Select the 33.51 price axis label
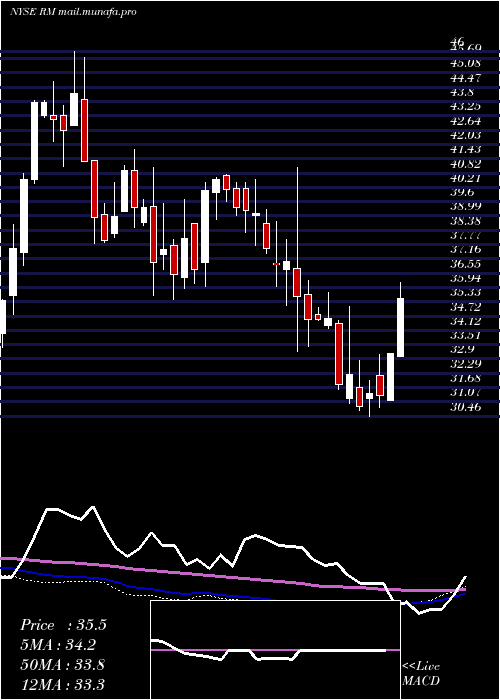The height and width of the screenshot is (700, 500). pos(466,335)
